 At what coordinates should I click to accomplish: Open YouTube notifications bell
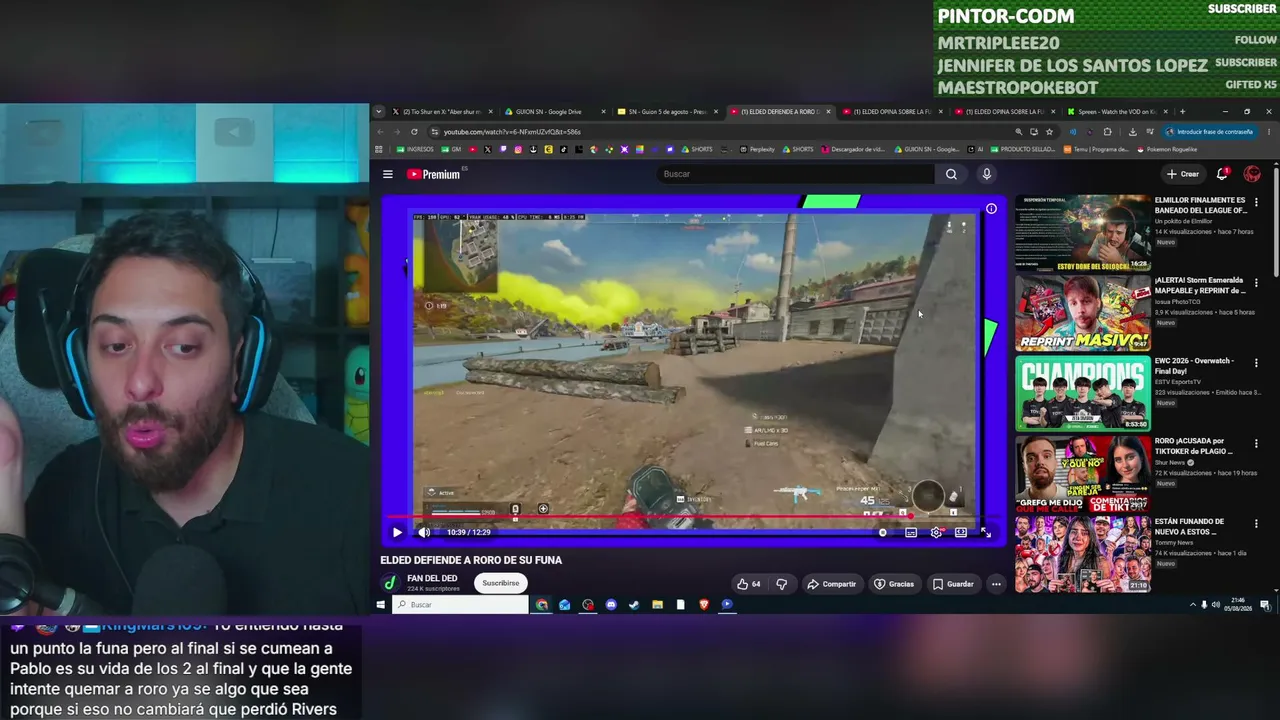coord(1222,174)
